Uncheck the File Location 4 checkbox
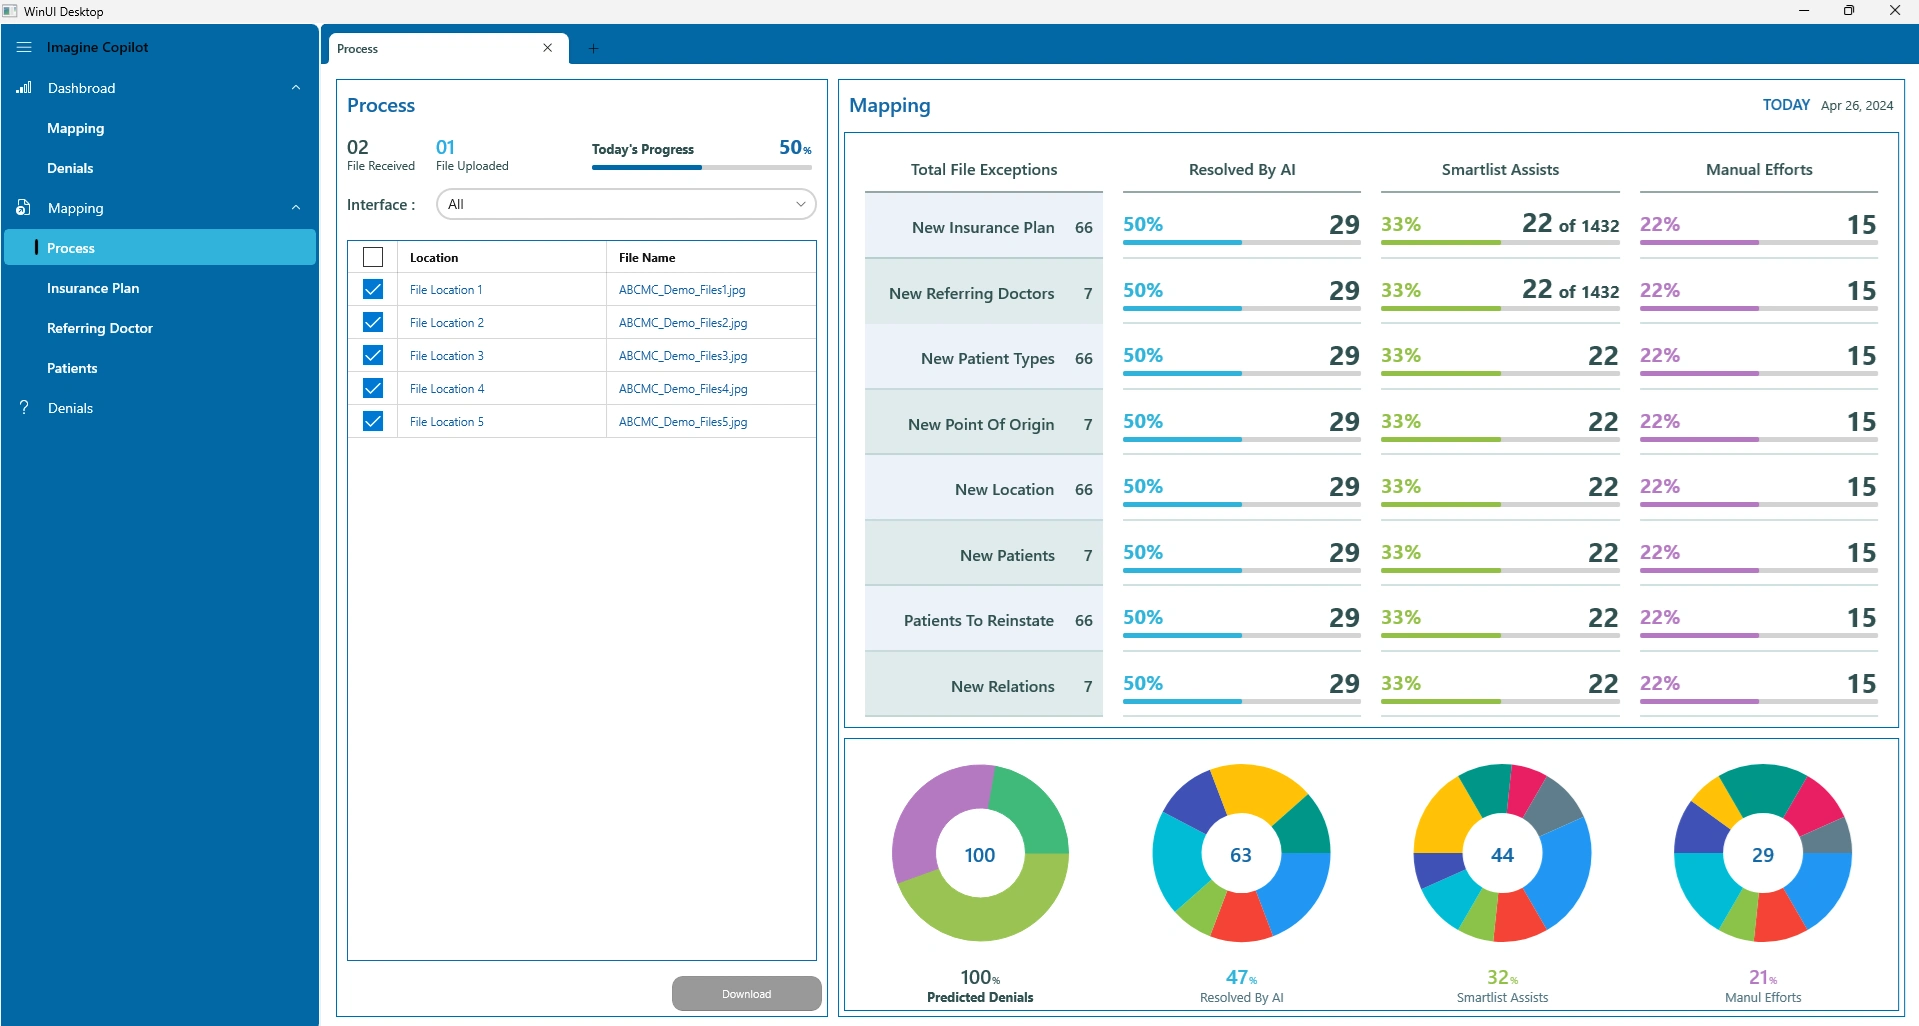The width and height of the screenshot is (1919, 1026). coord(373,388)
